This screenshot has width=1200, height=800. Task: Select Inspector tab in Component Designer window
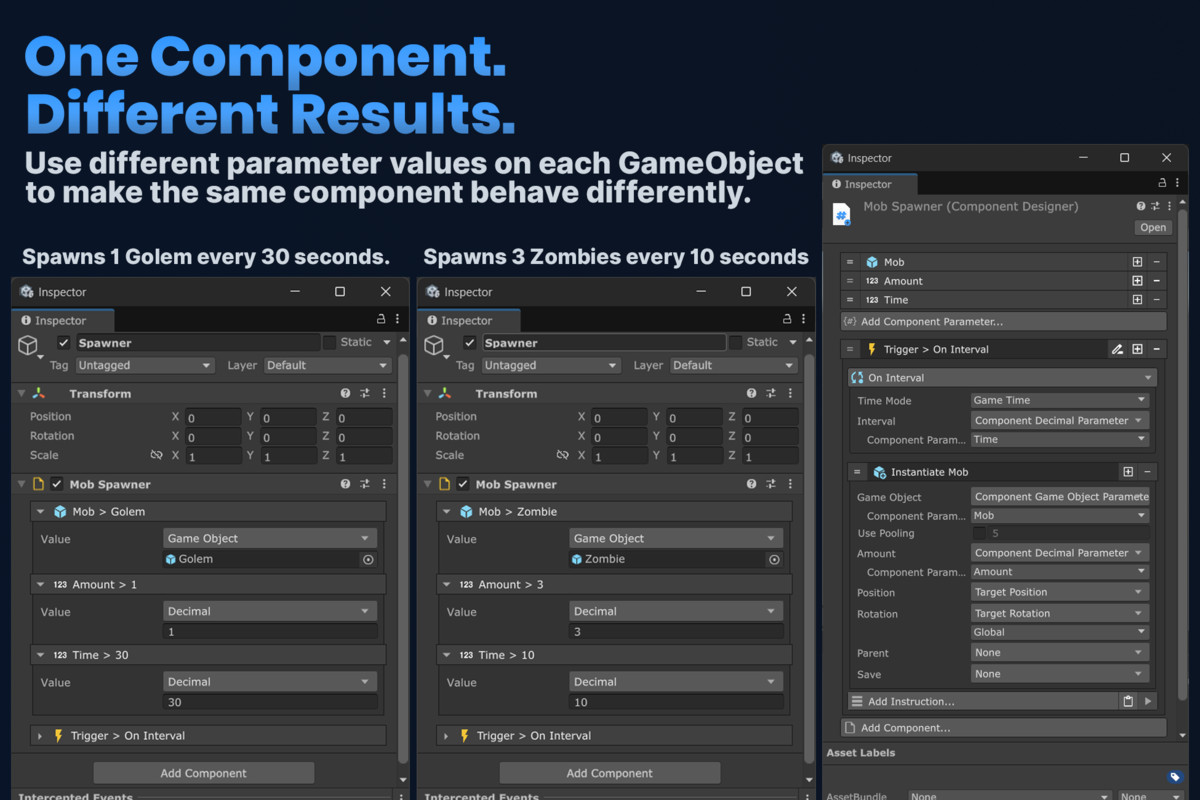870,184
